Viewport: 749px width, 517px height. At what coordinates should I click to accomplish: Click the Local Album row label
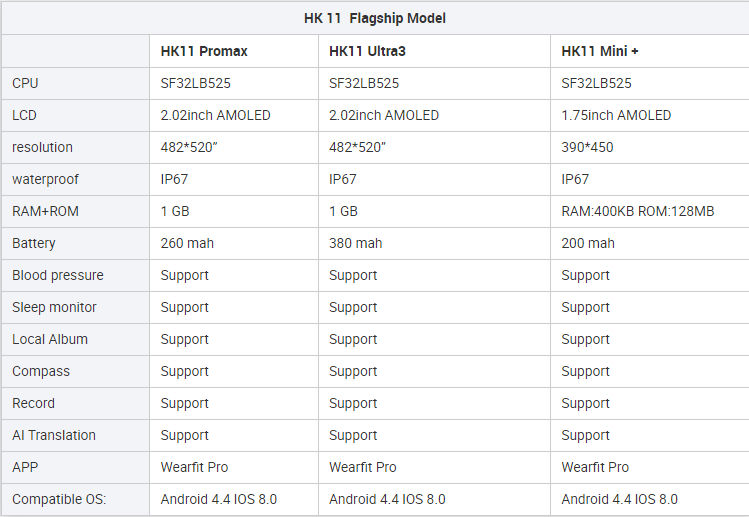(50, 339)
